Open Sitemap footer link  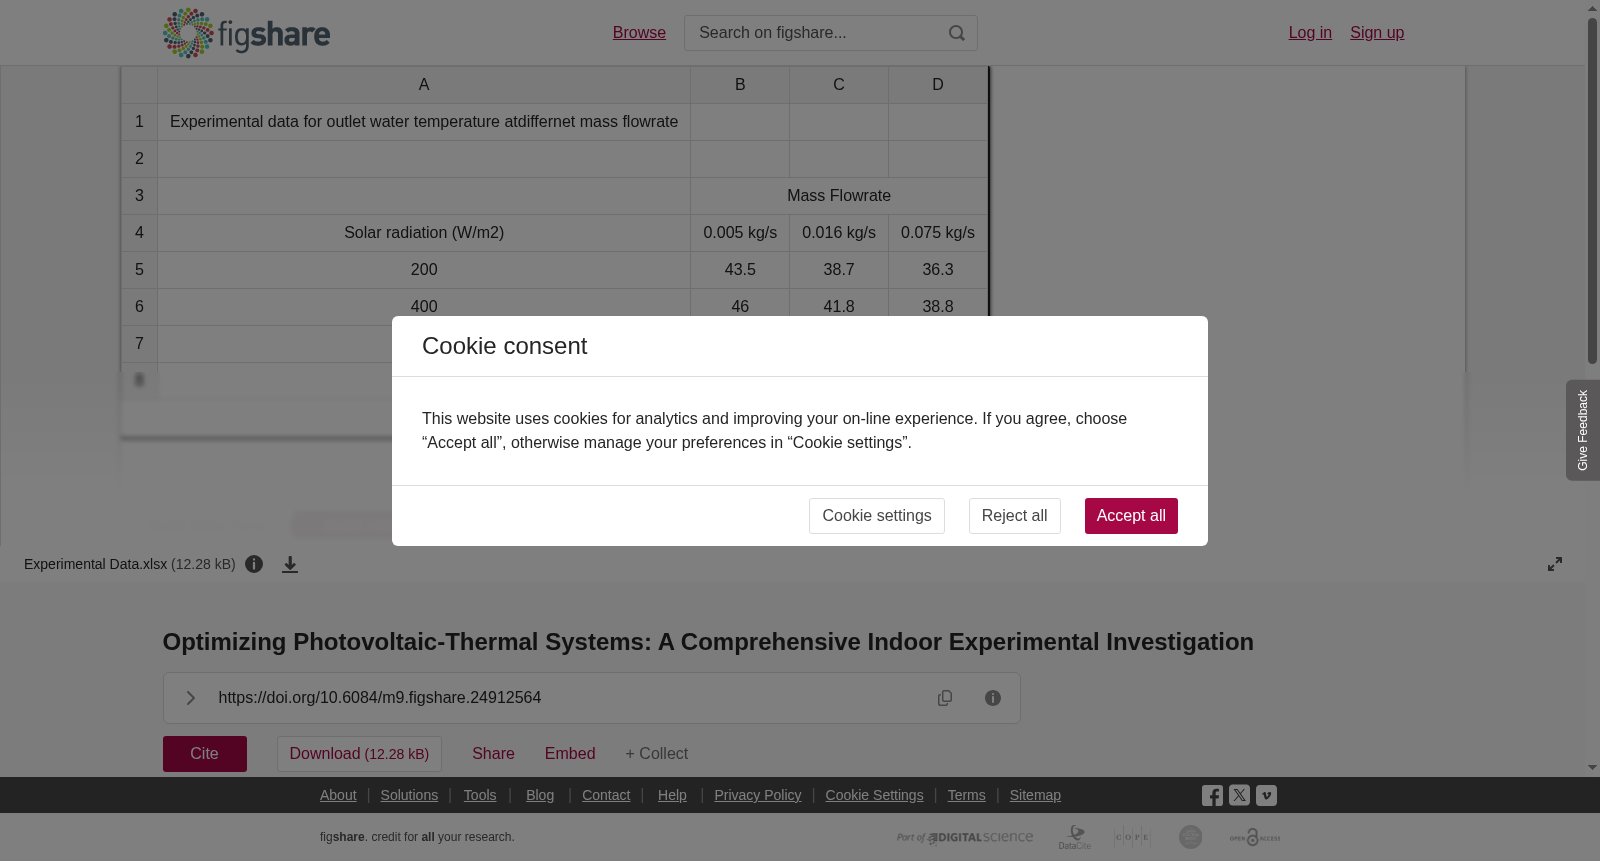pos(1035,795)
